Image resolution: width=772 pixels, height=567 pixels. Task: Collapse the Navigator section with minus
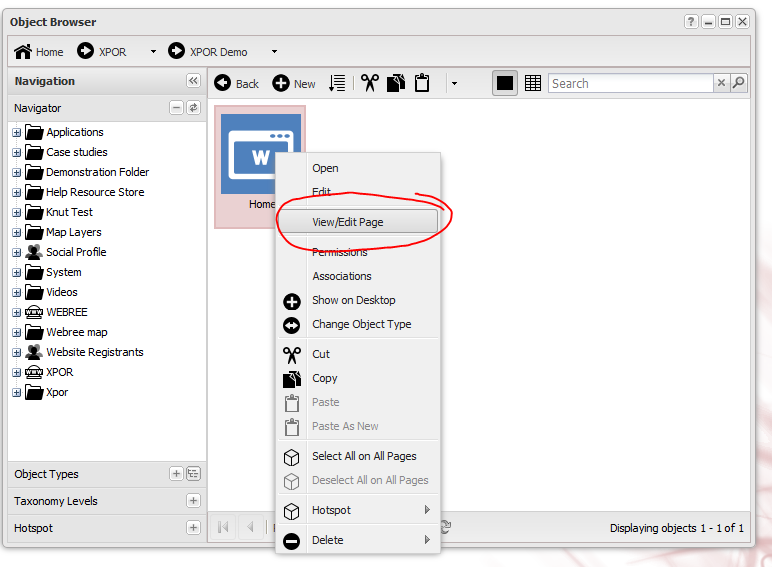pos(176,107)
